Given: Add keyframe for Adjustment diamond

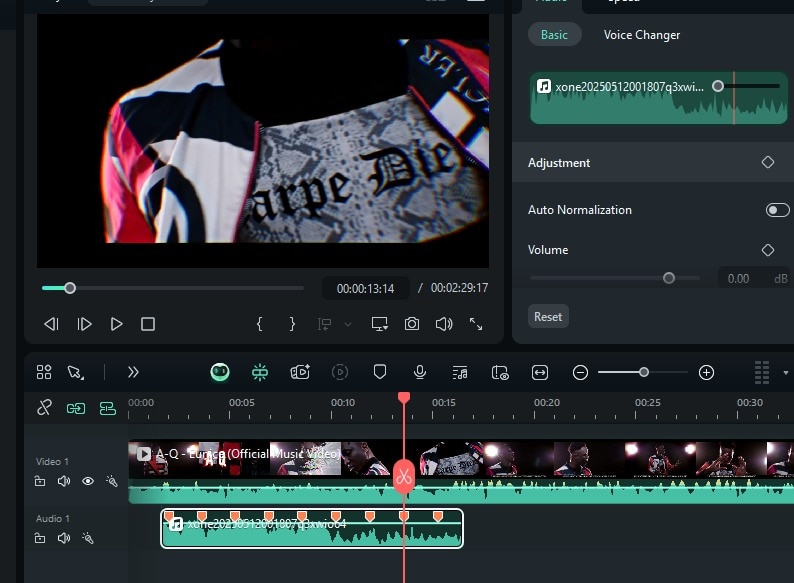Looking at the screenshot, I should tap(768, 162).
